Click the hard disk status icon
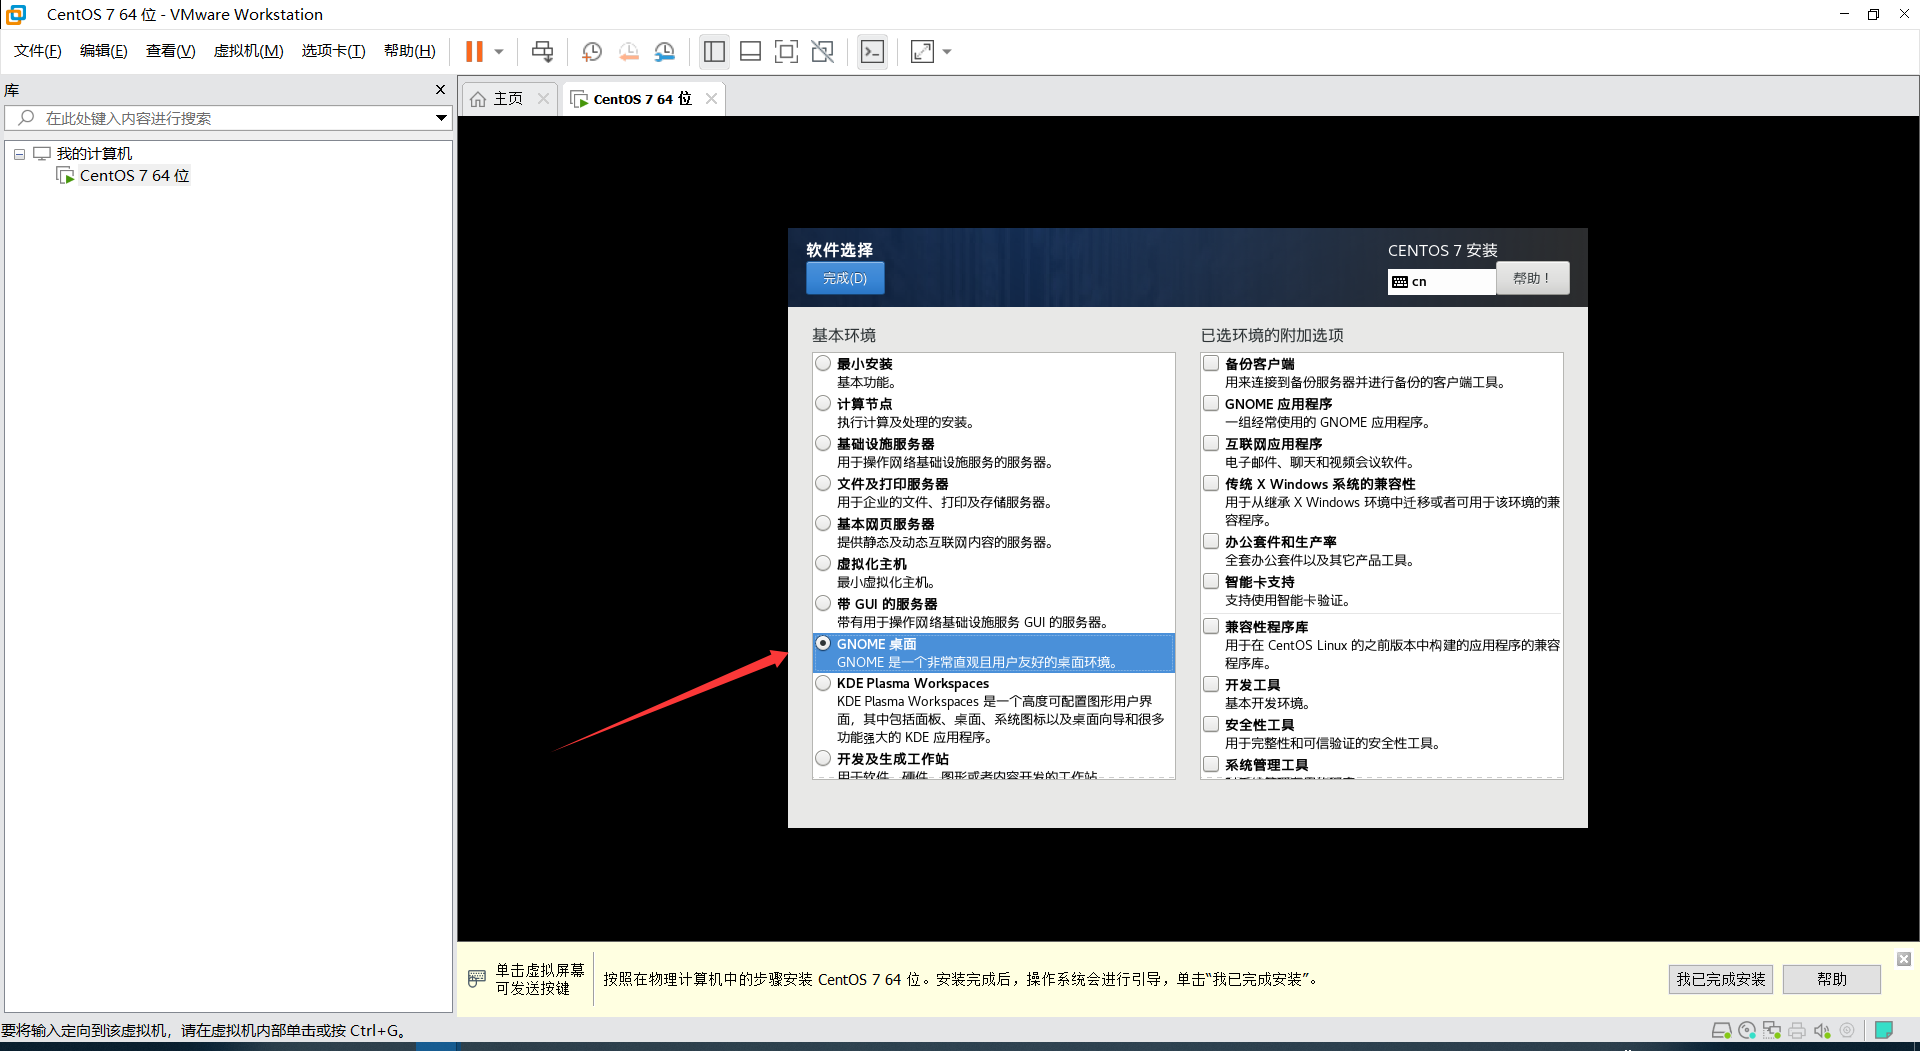This screenshot has width=1920, height=1051. (1721, 1030)
